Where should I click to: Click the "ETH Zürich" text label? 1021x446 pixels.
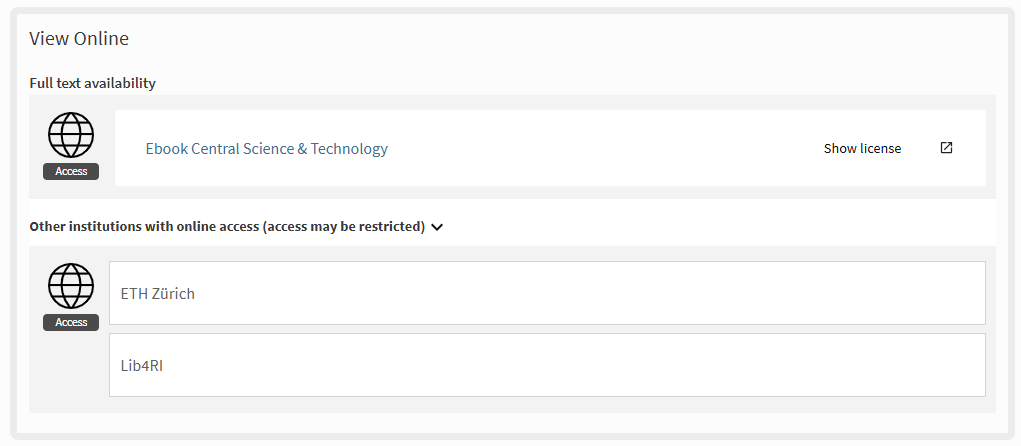tap(158, 294)
